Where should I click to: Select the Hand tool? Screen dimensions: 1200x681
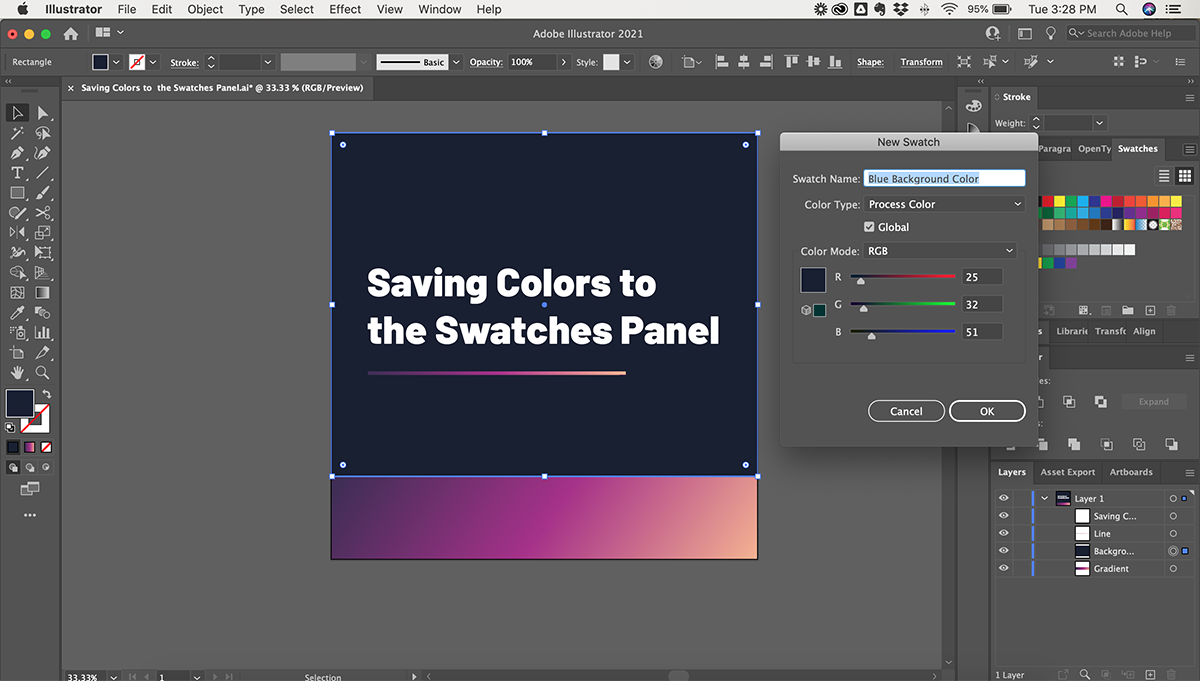click(17, 373)
